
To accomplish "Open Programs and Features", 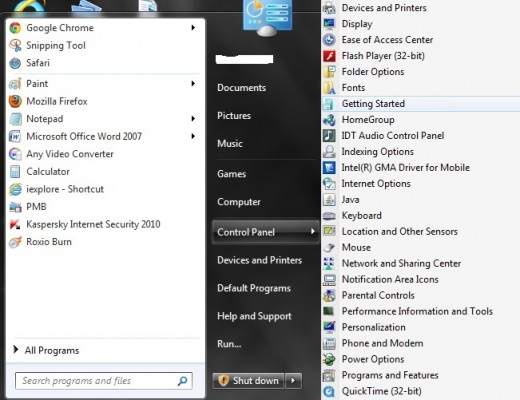I will pos(390,375).
